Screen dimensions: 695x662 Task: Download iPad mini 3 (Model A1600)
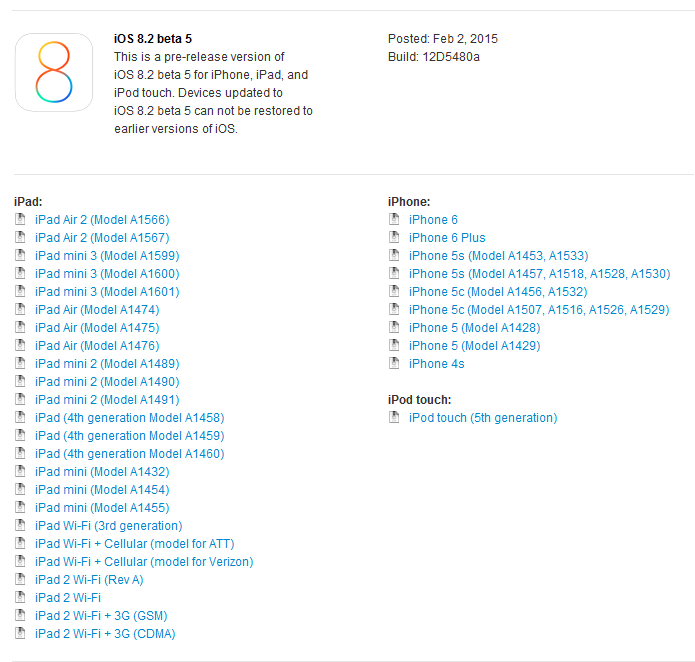click(107, 274)
